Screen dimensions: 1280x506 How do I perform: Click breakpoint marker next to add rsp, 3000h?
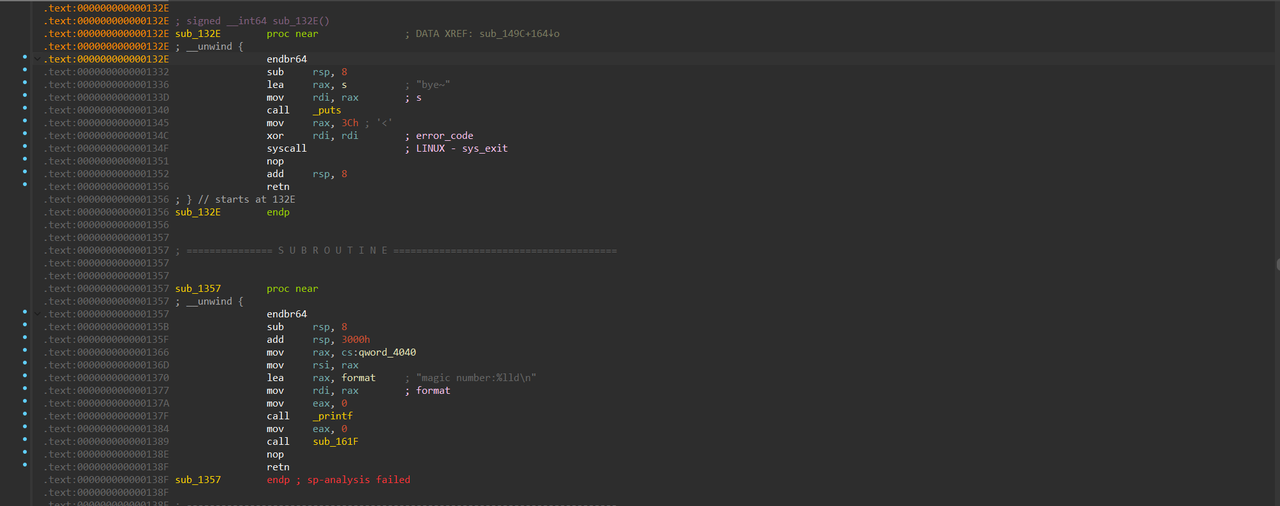pyautogui.click(x=24, y=339)
